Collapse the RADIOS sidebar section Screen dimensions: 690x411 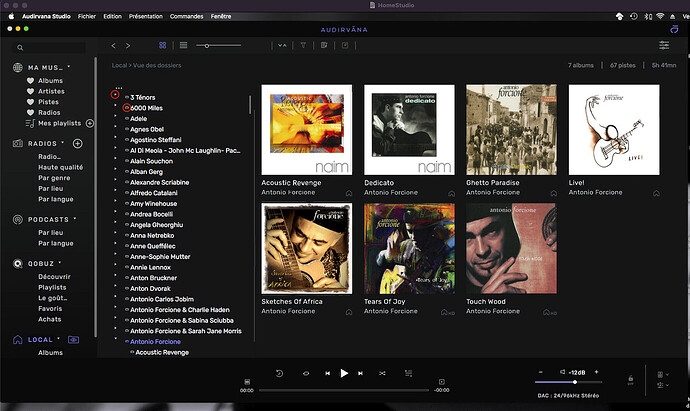(x=62, y=143)
